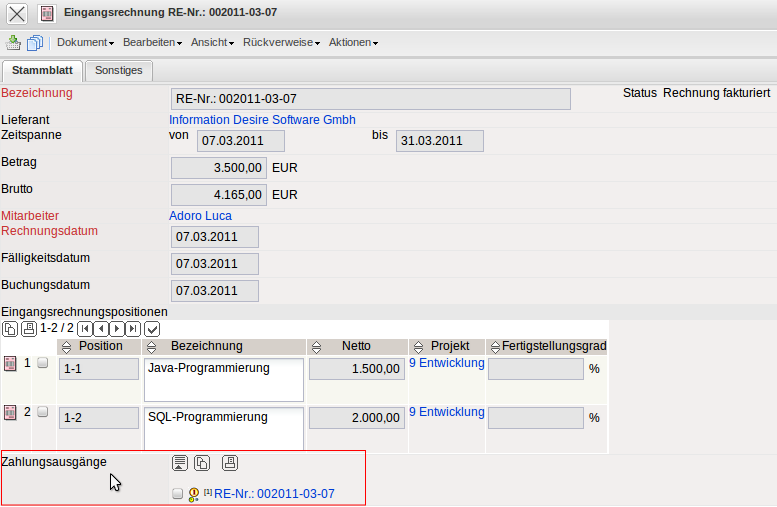Switch to the Sonstiges tab

click(118, 70)
